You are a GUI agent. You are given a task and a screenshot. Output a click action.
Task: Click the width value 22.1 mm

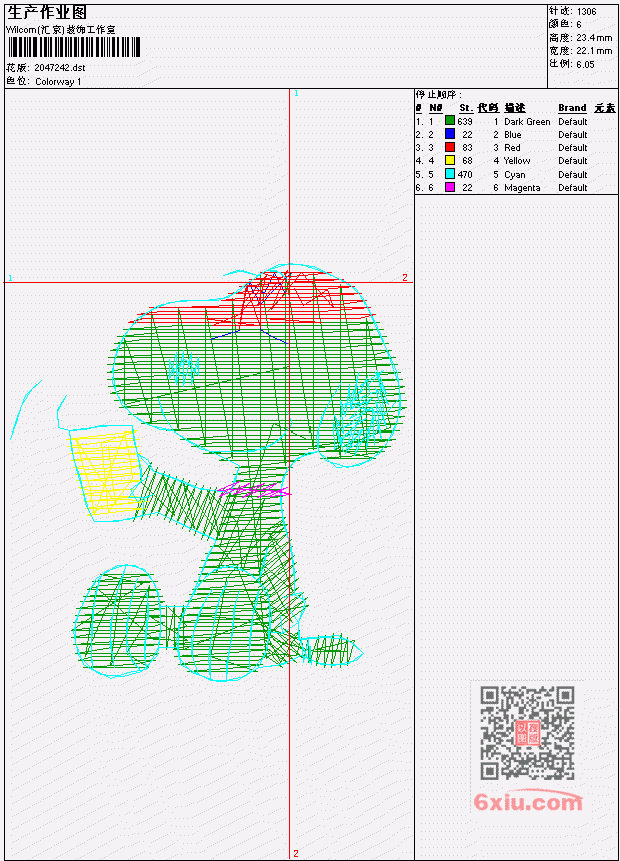(594, 51)
